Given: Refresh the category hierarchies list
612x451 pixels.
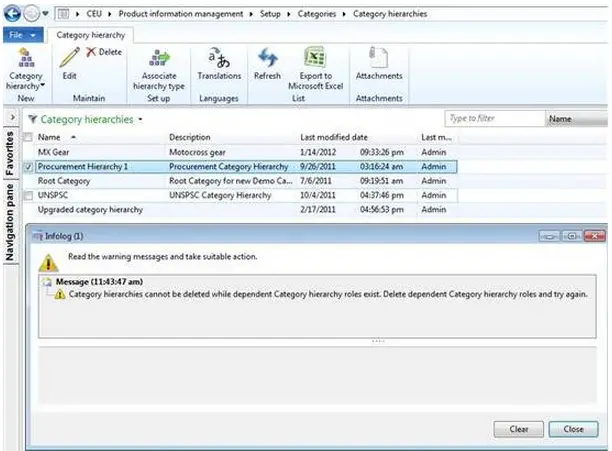Looking at the screenshot, I should (x=267, y=60).
